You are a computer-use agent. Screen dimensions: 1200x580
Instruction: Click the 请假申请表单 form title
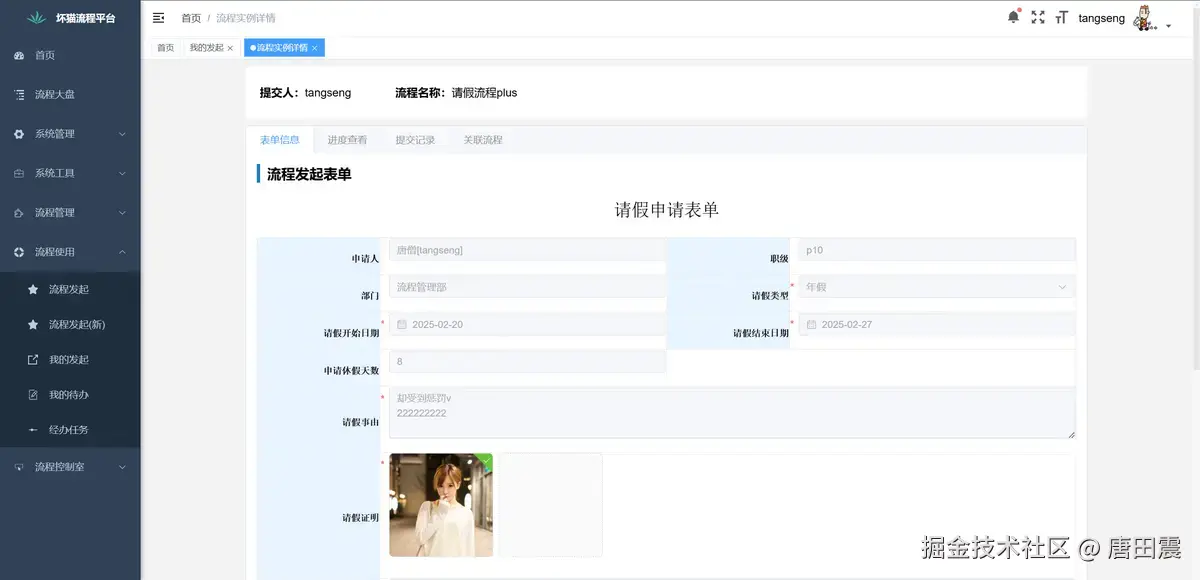pos(666,210)
